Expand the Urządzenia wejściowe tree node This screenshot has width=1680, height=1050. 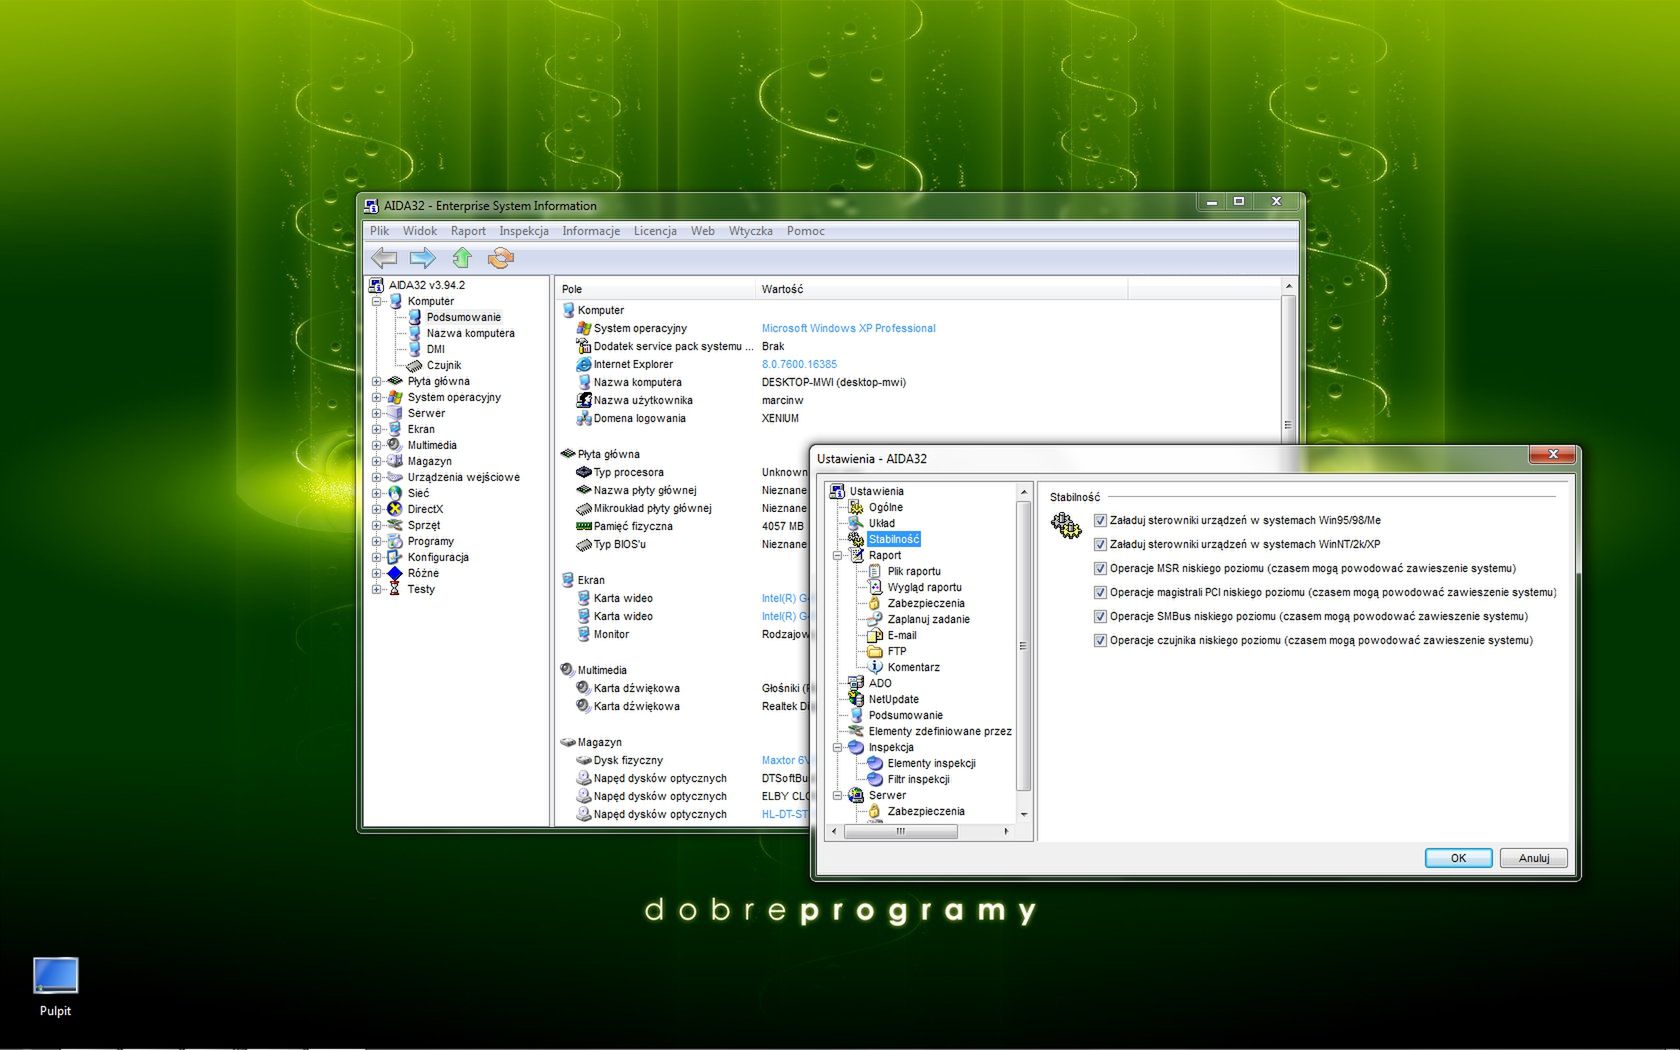point(377,477)
